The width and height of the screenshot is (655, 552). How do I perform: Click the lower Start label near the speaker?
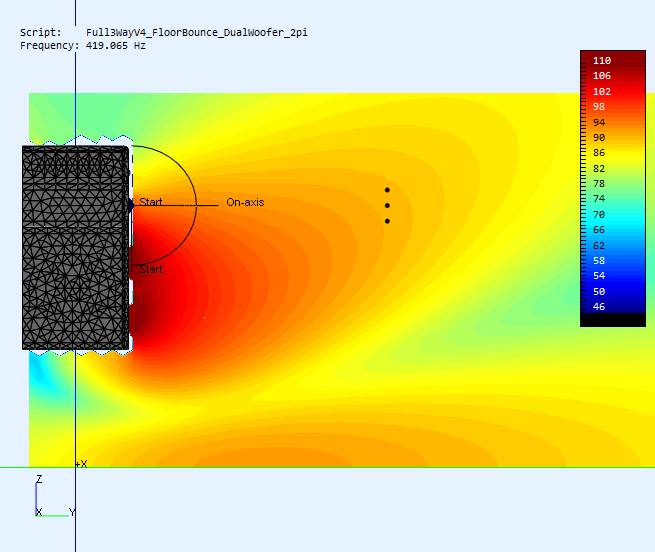[151, 269]
